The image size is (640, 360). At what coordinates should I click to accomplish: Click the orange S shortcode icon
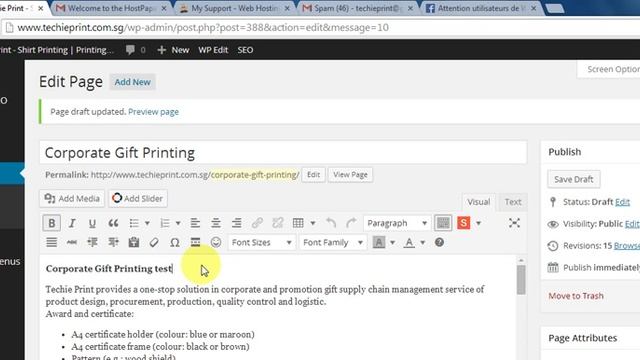point(463,223)
